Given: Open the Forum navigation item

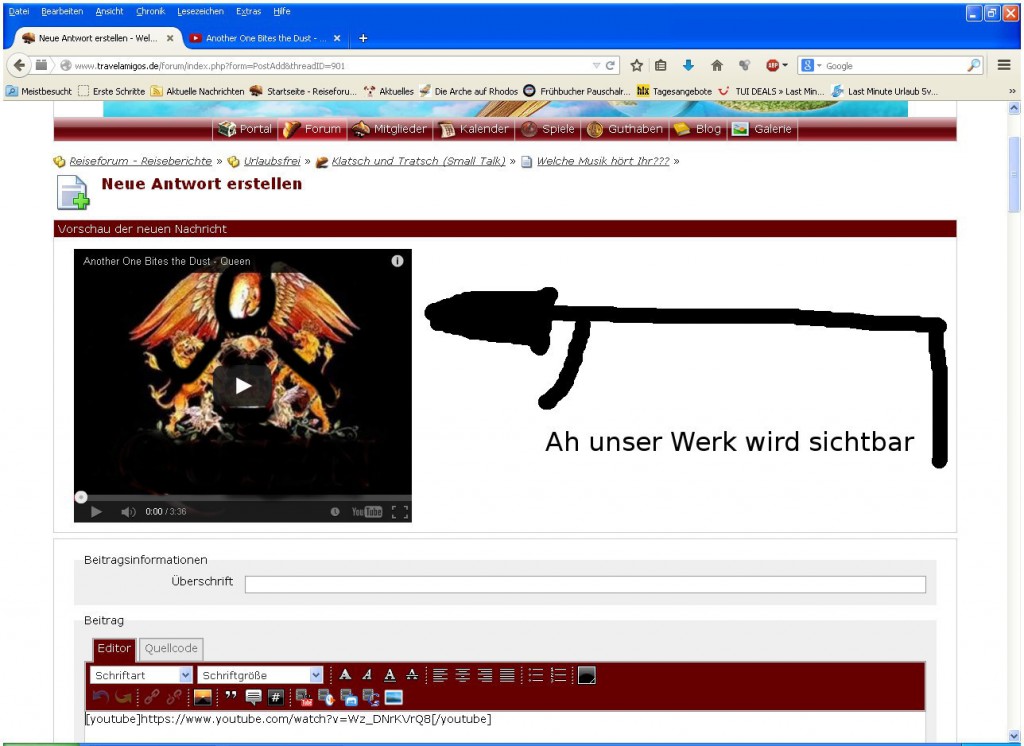Looking at the screenshot, I should pyautogui.click(x=313, y=129).
